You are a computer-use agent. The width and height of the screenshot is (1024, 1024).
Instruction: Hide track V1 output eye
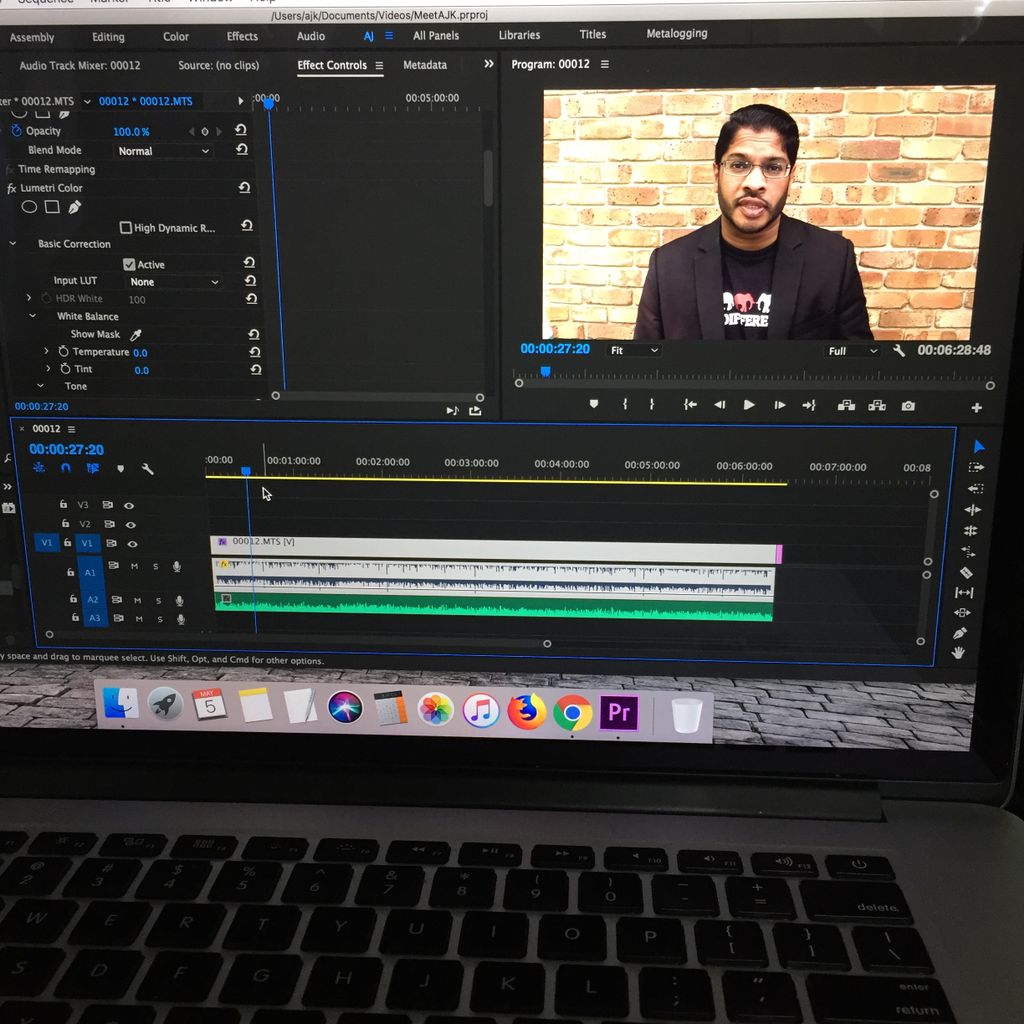(133, 544)
